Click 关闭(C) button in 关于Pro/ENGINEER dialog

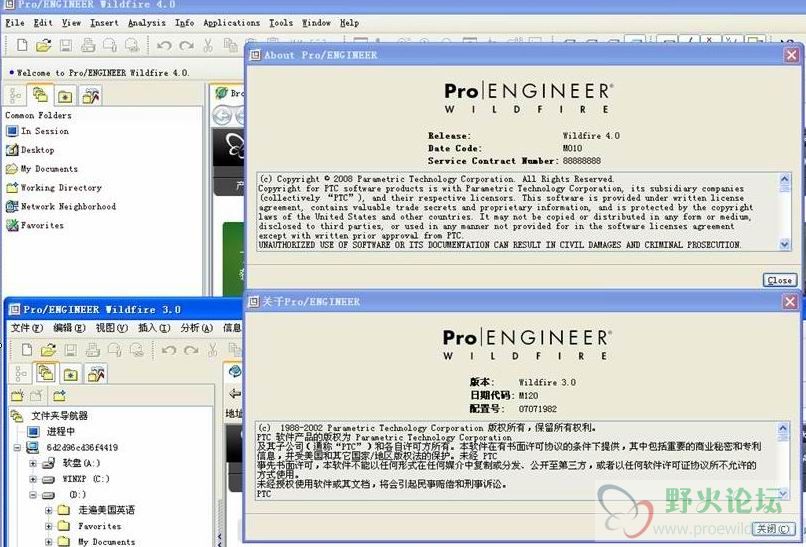pos(773,529)
